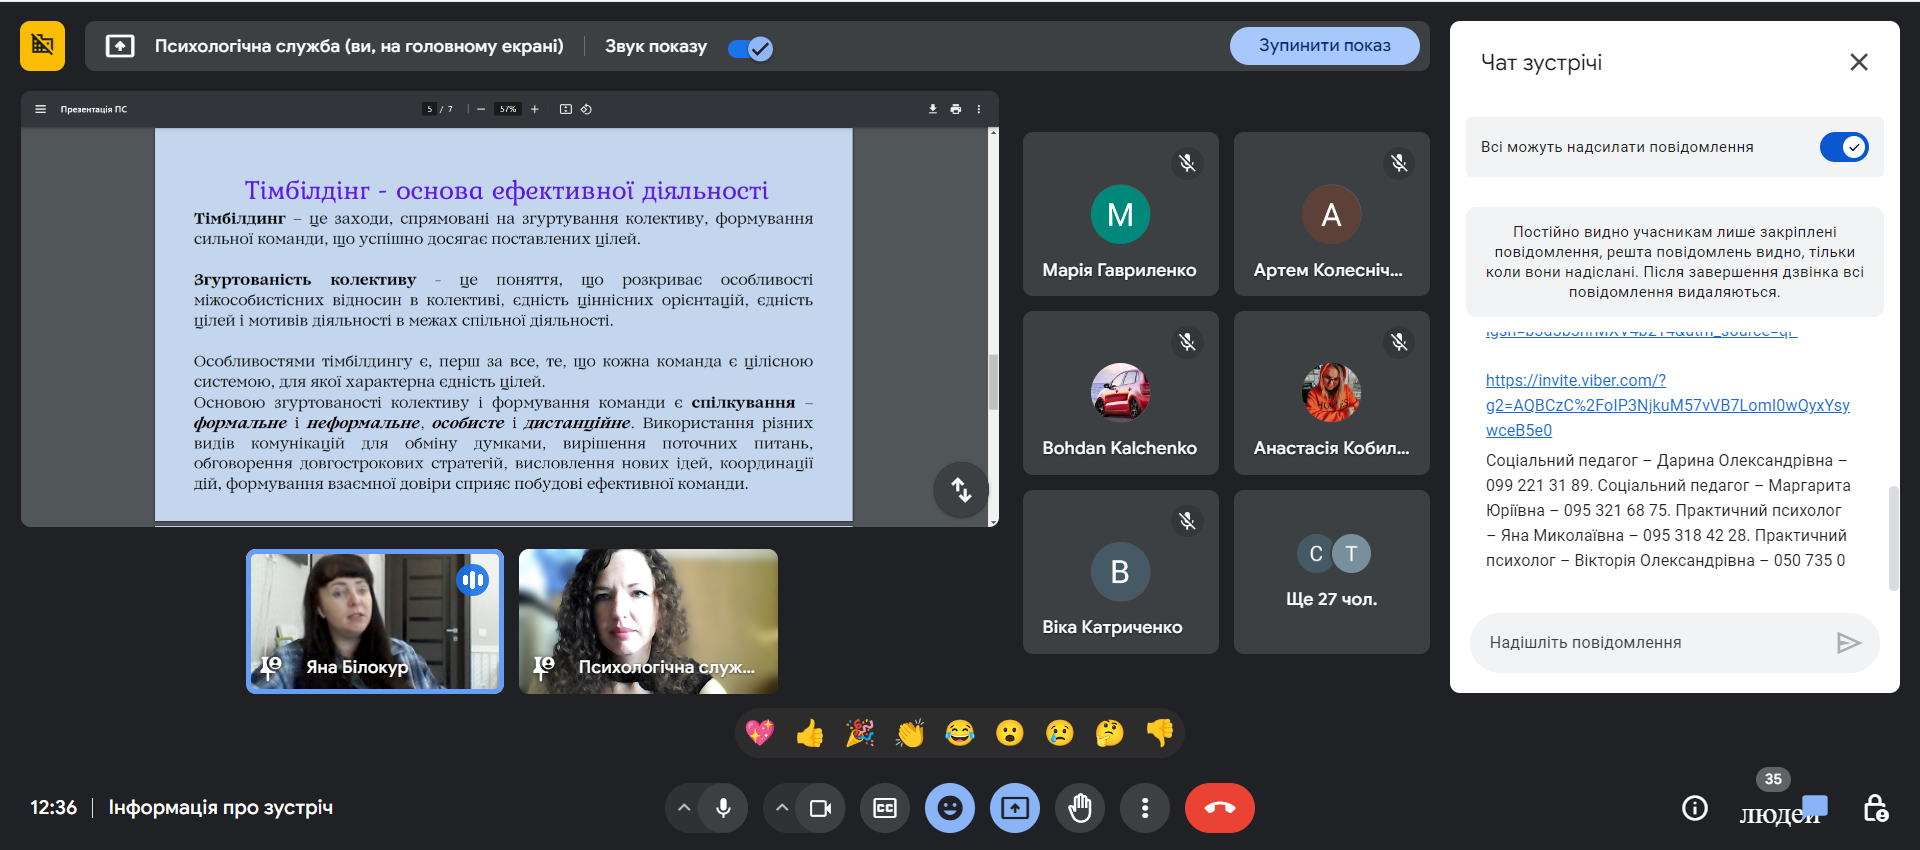Click the red leave call button

1219,808
